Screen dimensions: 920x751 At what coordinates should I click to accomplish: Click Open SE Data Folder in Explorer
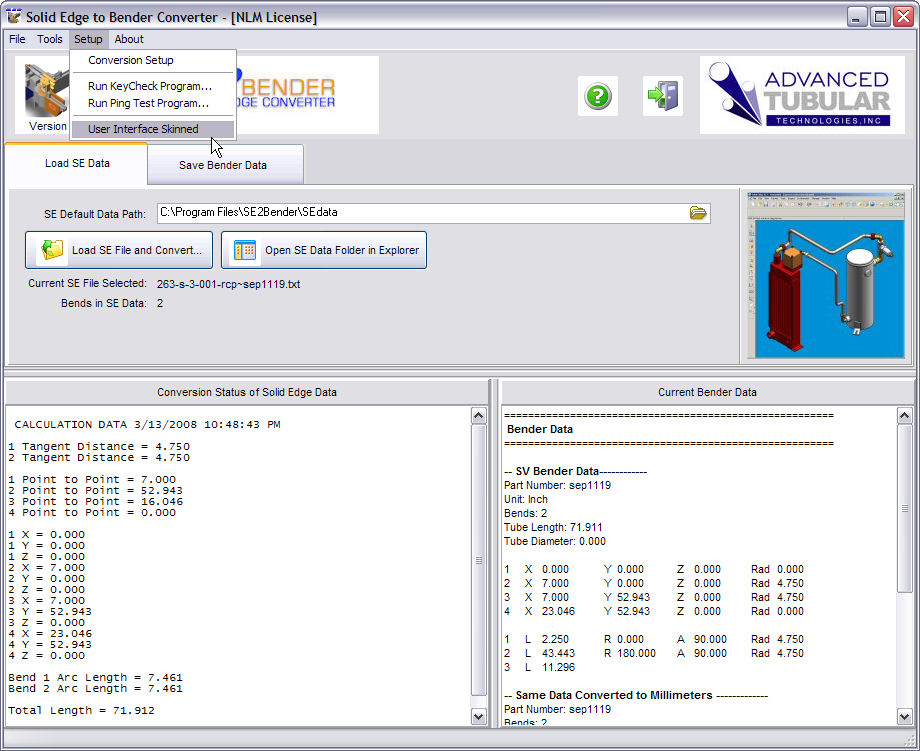(324, 250)
